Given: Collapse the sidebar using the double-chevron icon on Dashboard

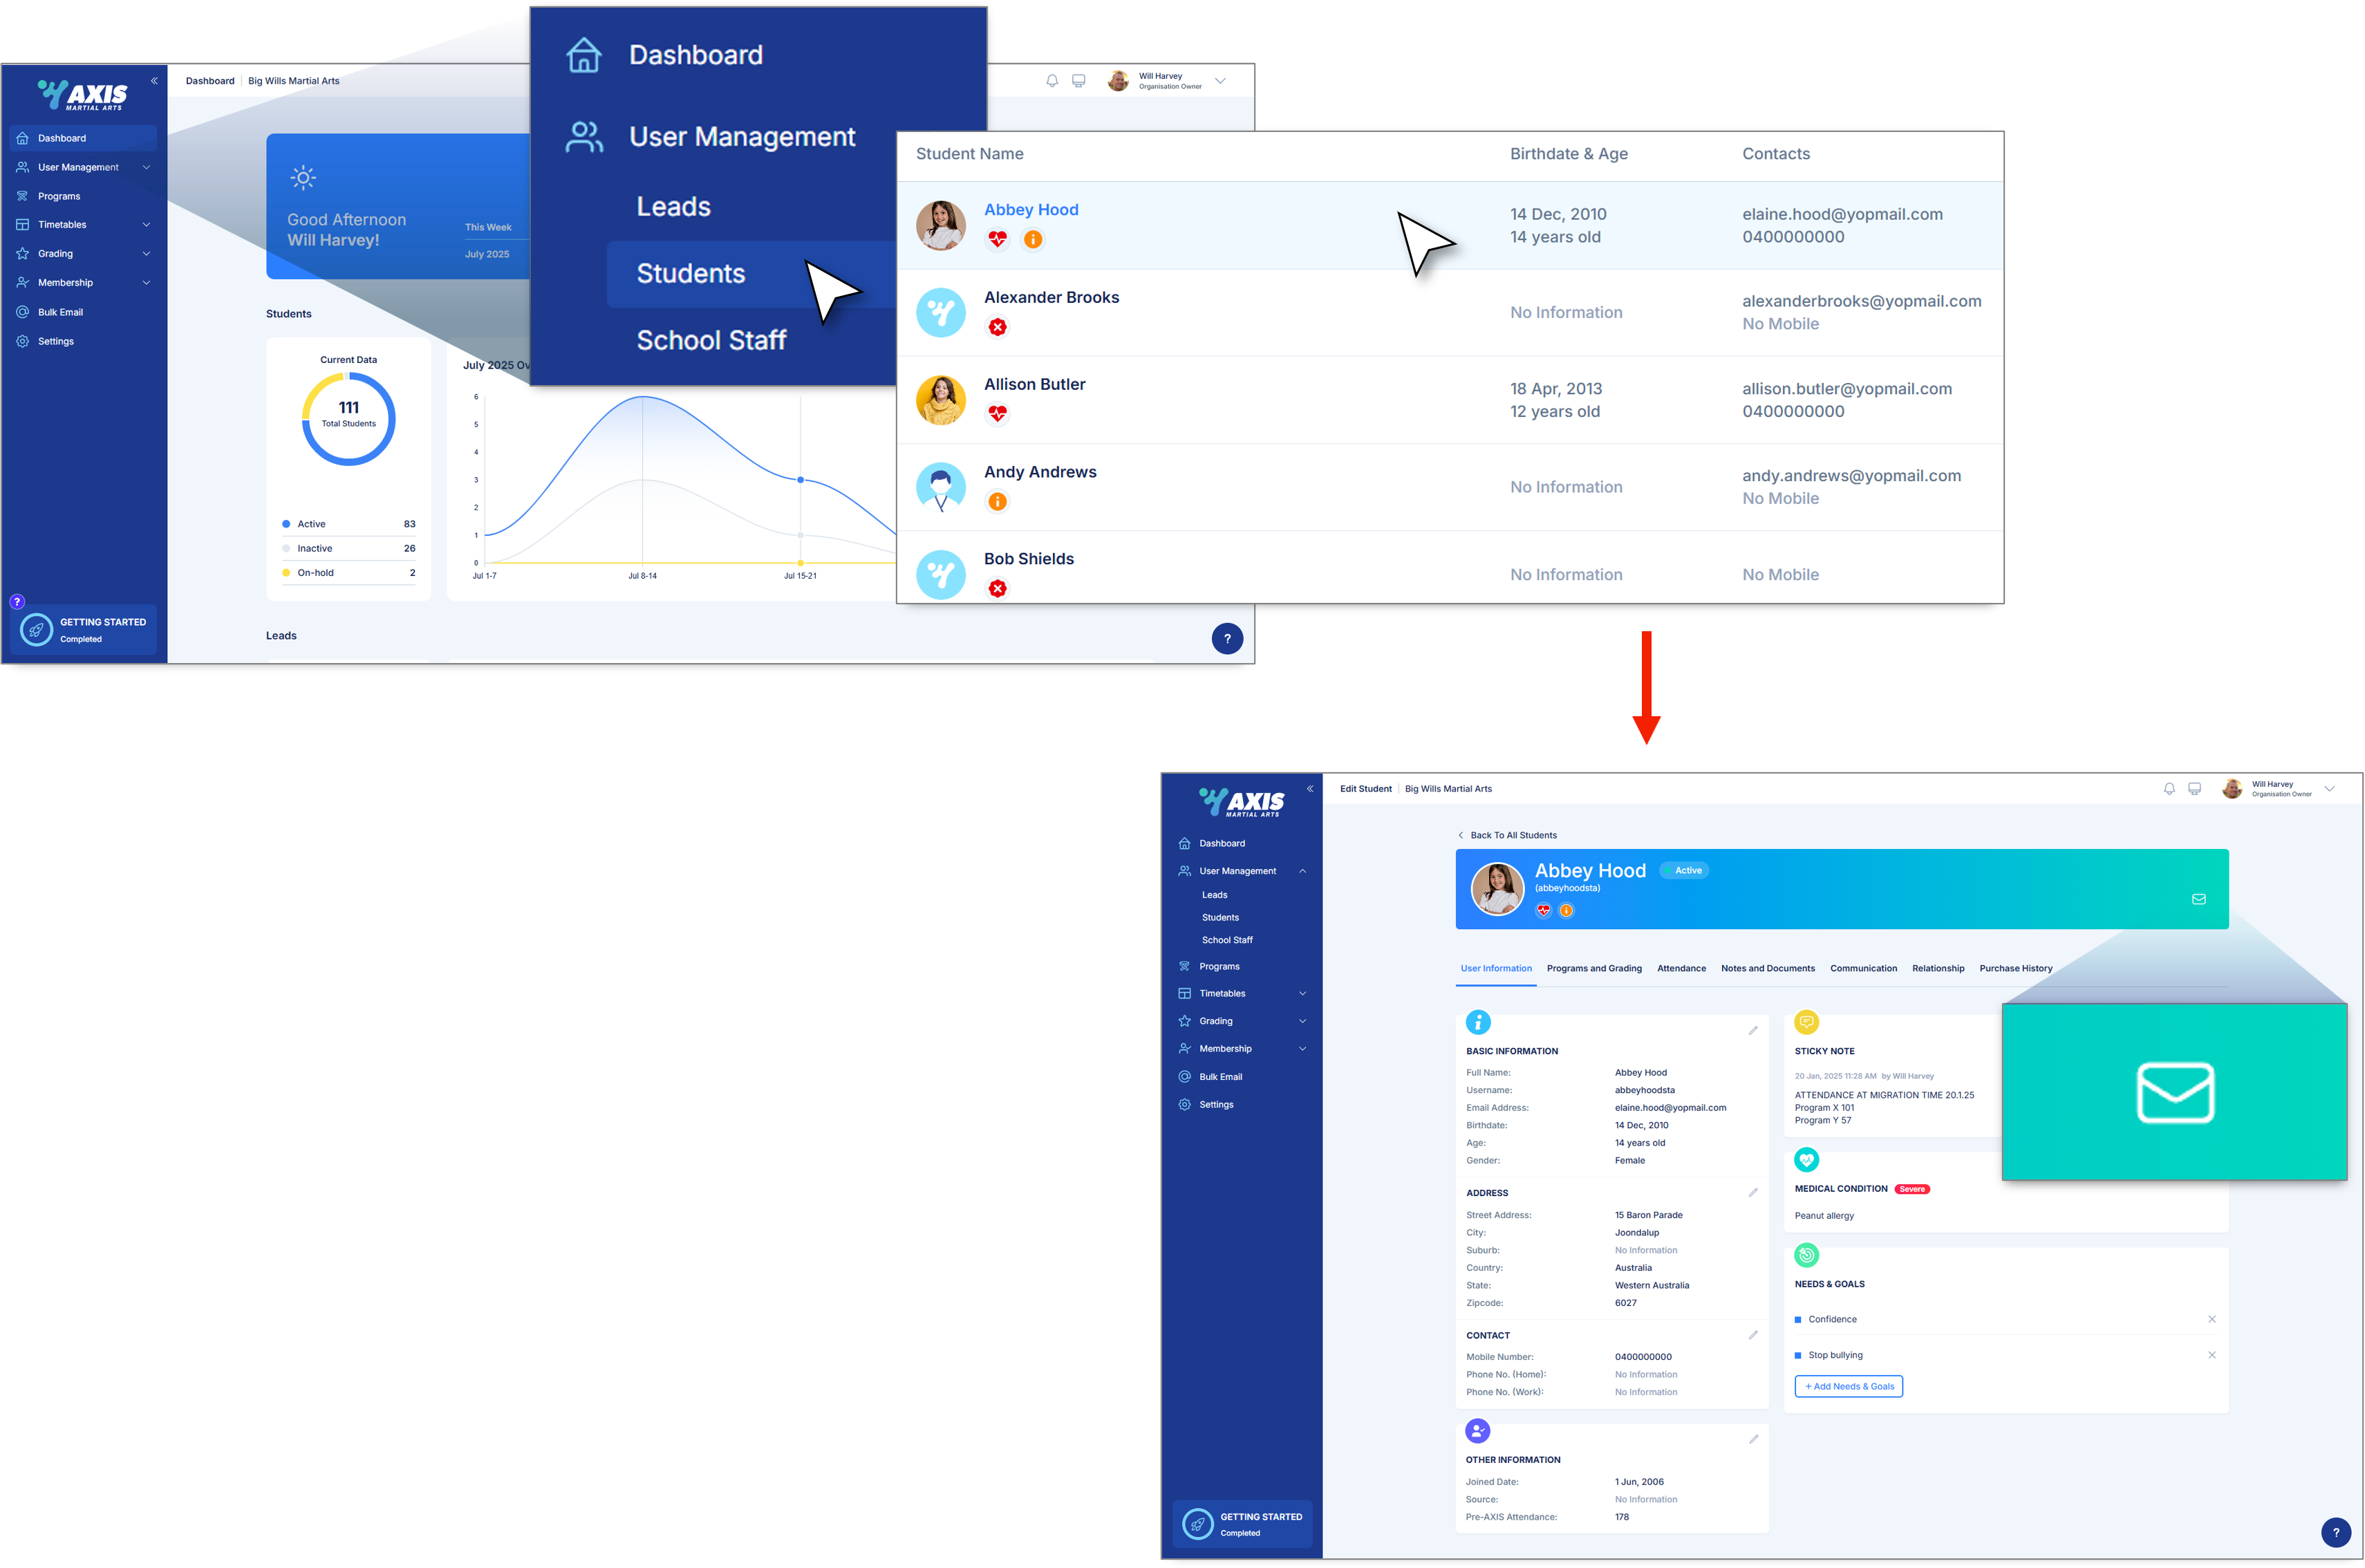Looking at the screenshot, I should click(x=154, y=81).
